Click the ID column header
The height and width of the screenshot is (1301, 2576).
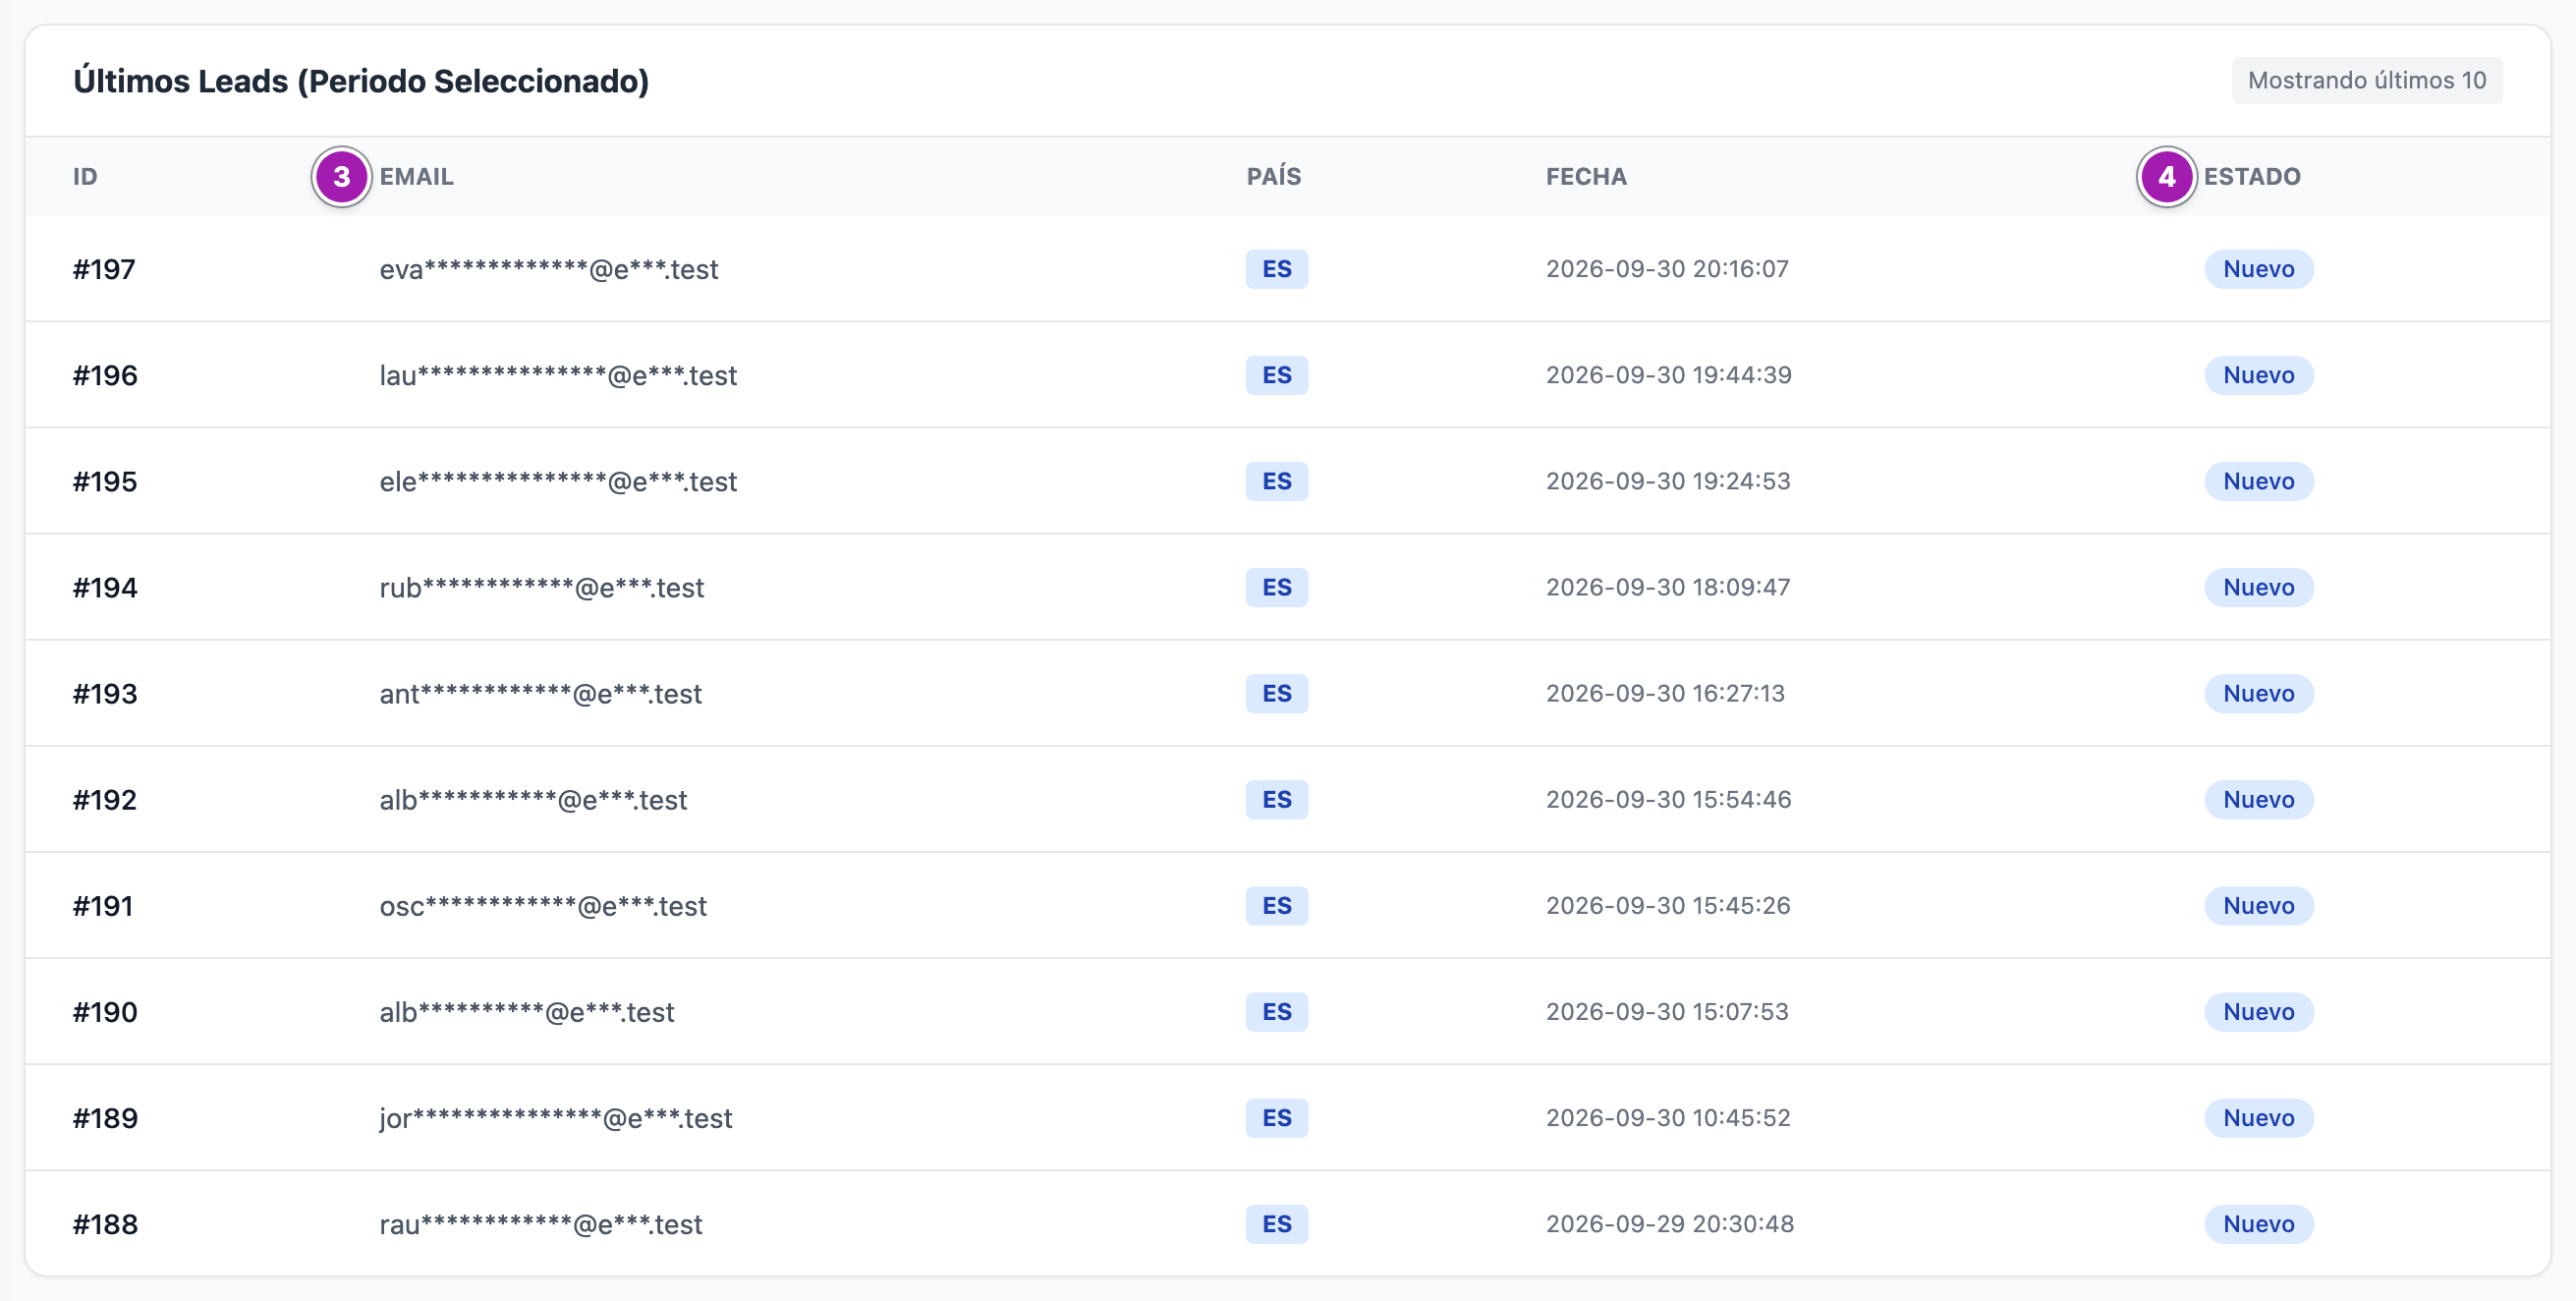[x=85, y=177]
